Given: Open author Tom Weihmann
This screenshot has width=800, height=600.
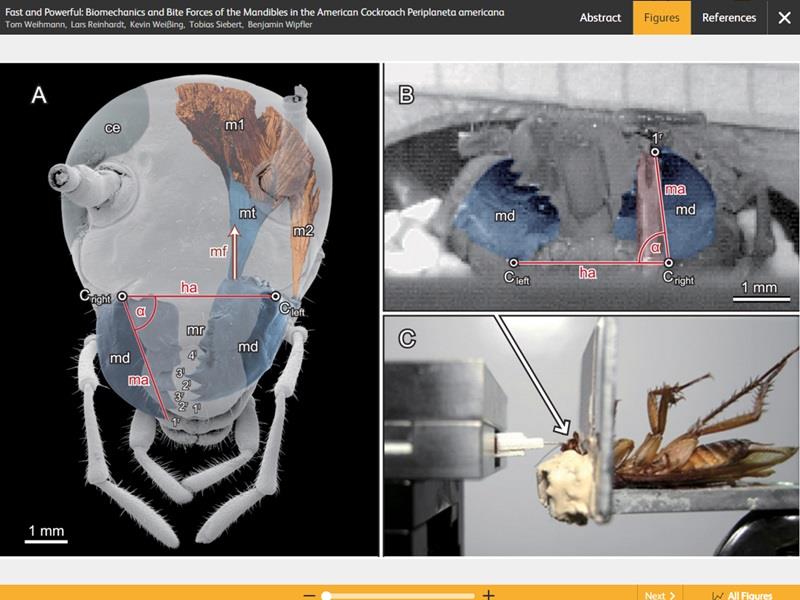Looking at the screenshot, I should 34,24.
